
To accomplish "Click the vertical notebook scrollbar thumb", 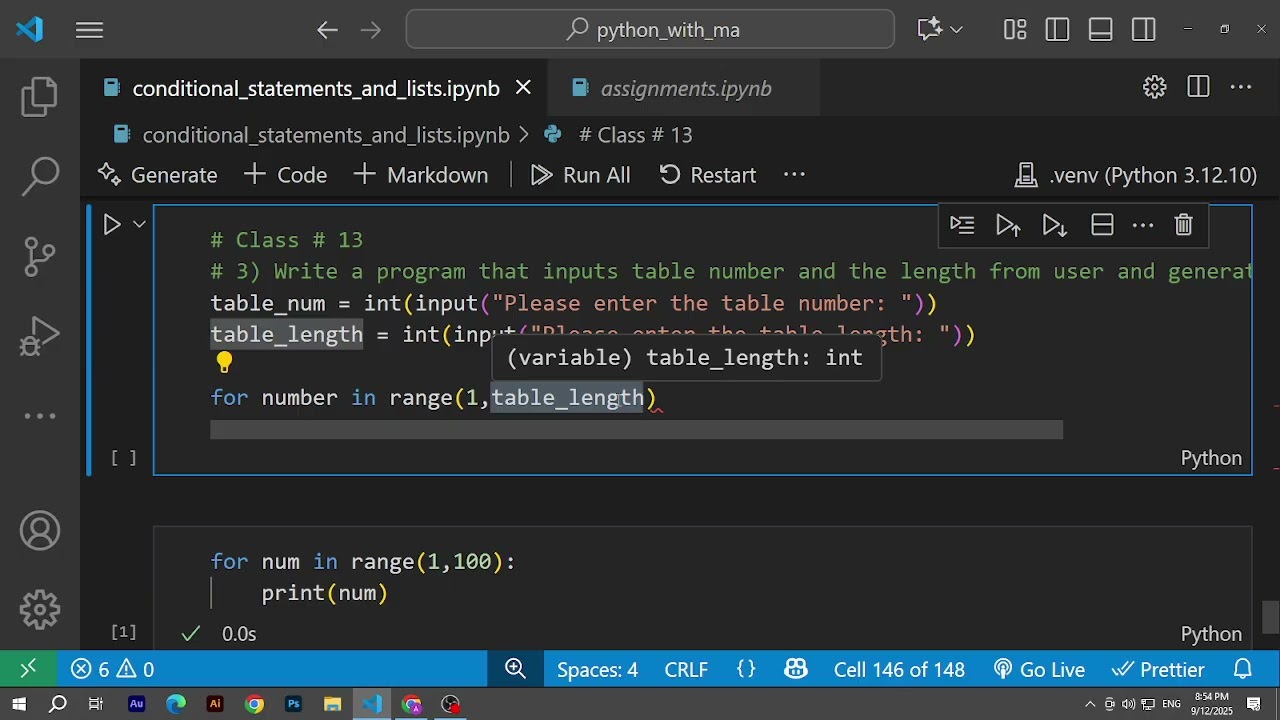I will tap(1270, 617).
